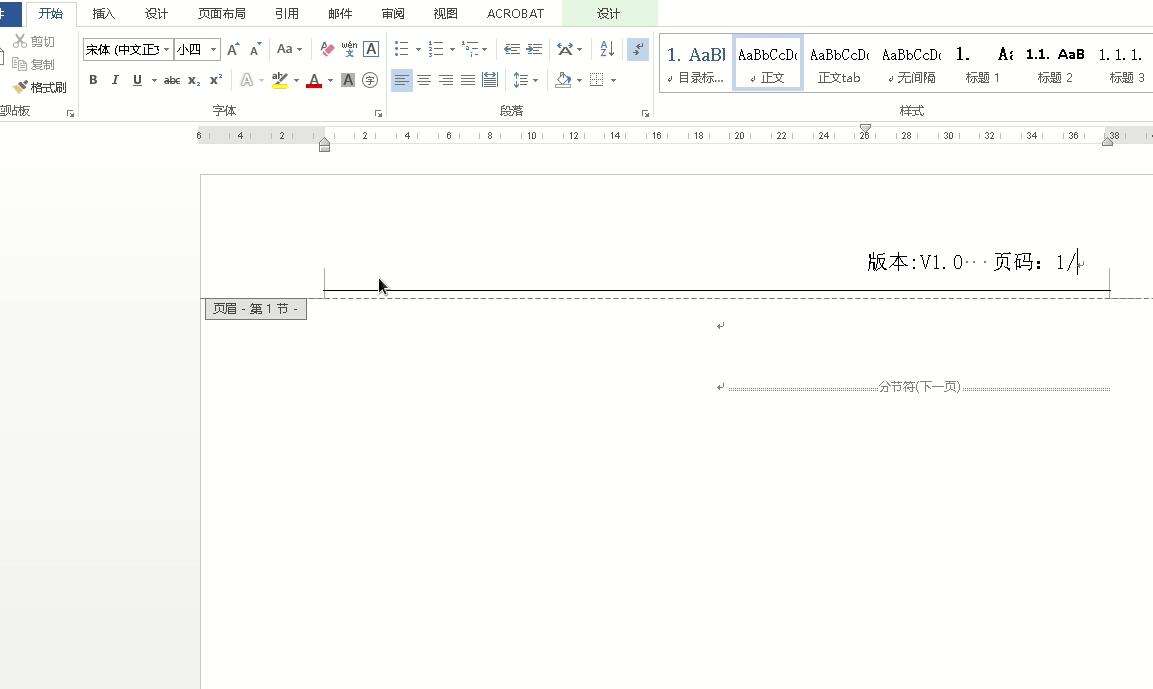Image resolution: width=1153 pixels, height=689 pixels.
Task: Open the change case Aa dropdown
Action: pyautogui.click(x=289, y=49)
